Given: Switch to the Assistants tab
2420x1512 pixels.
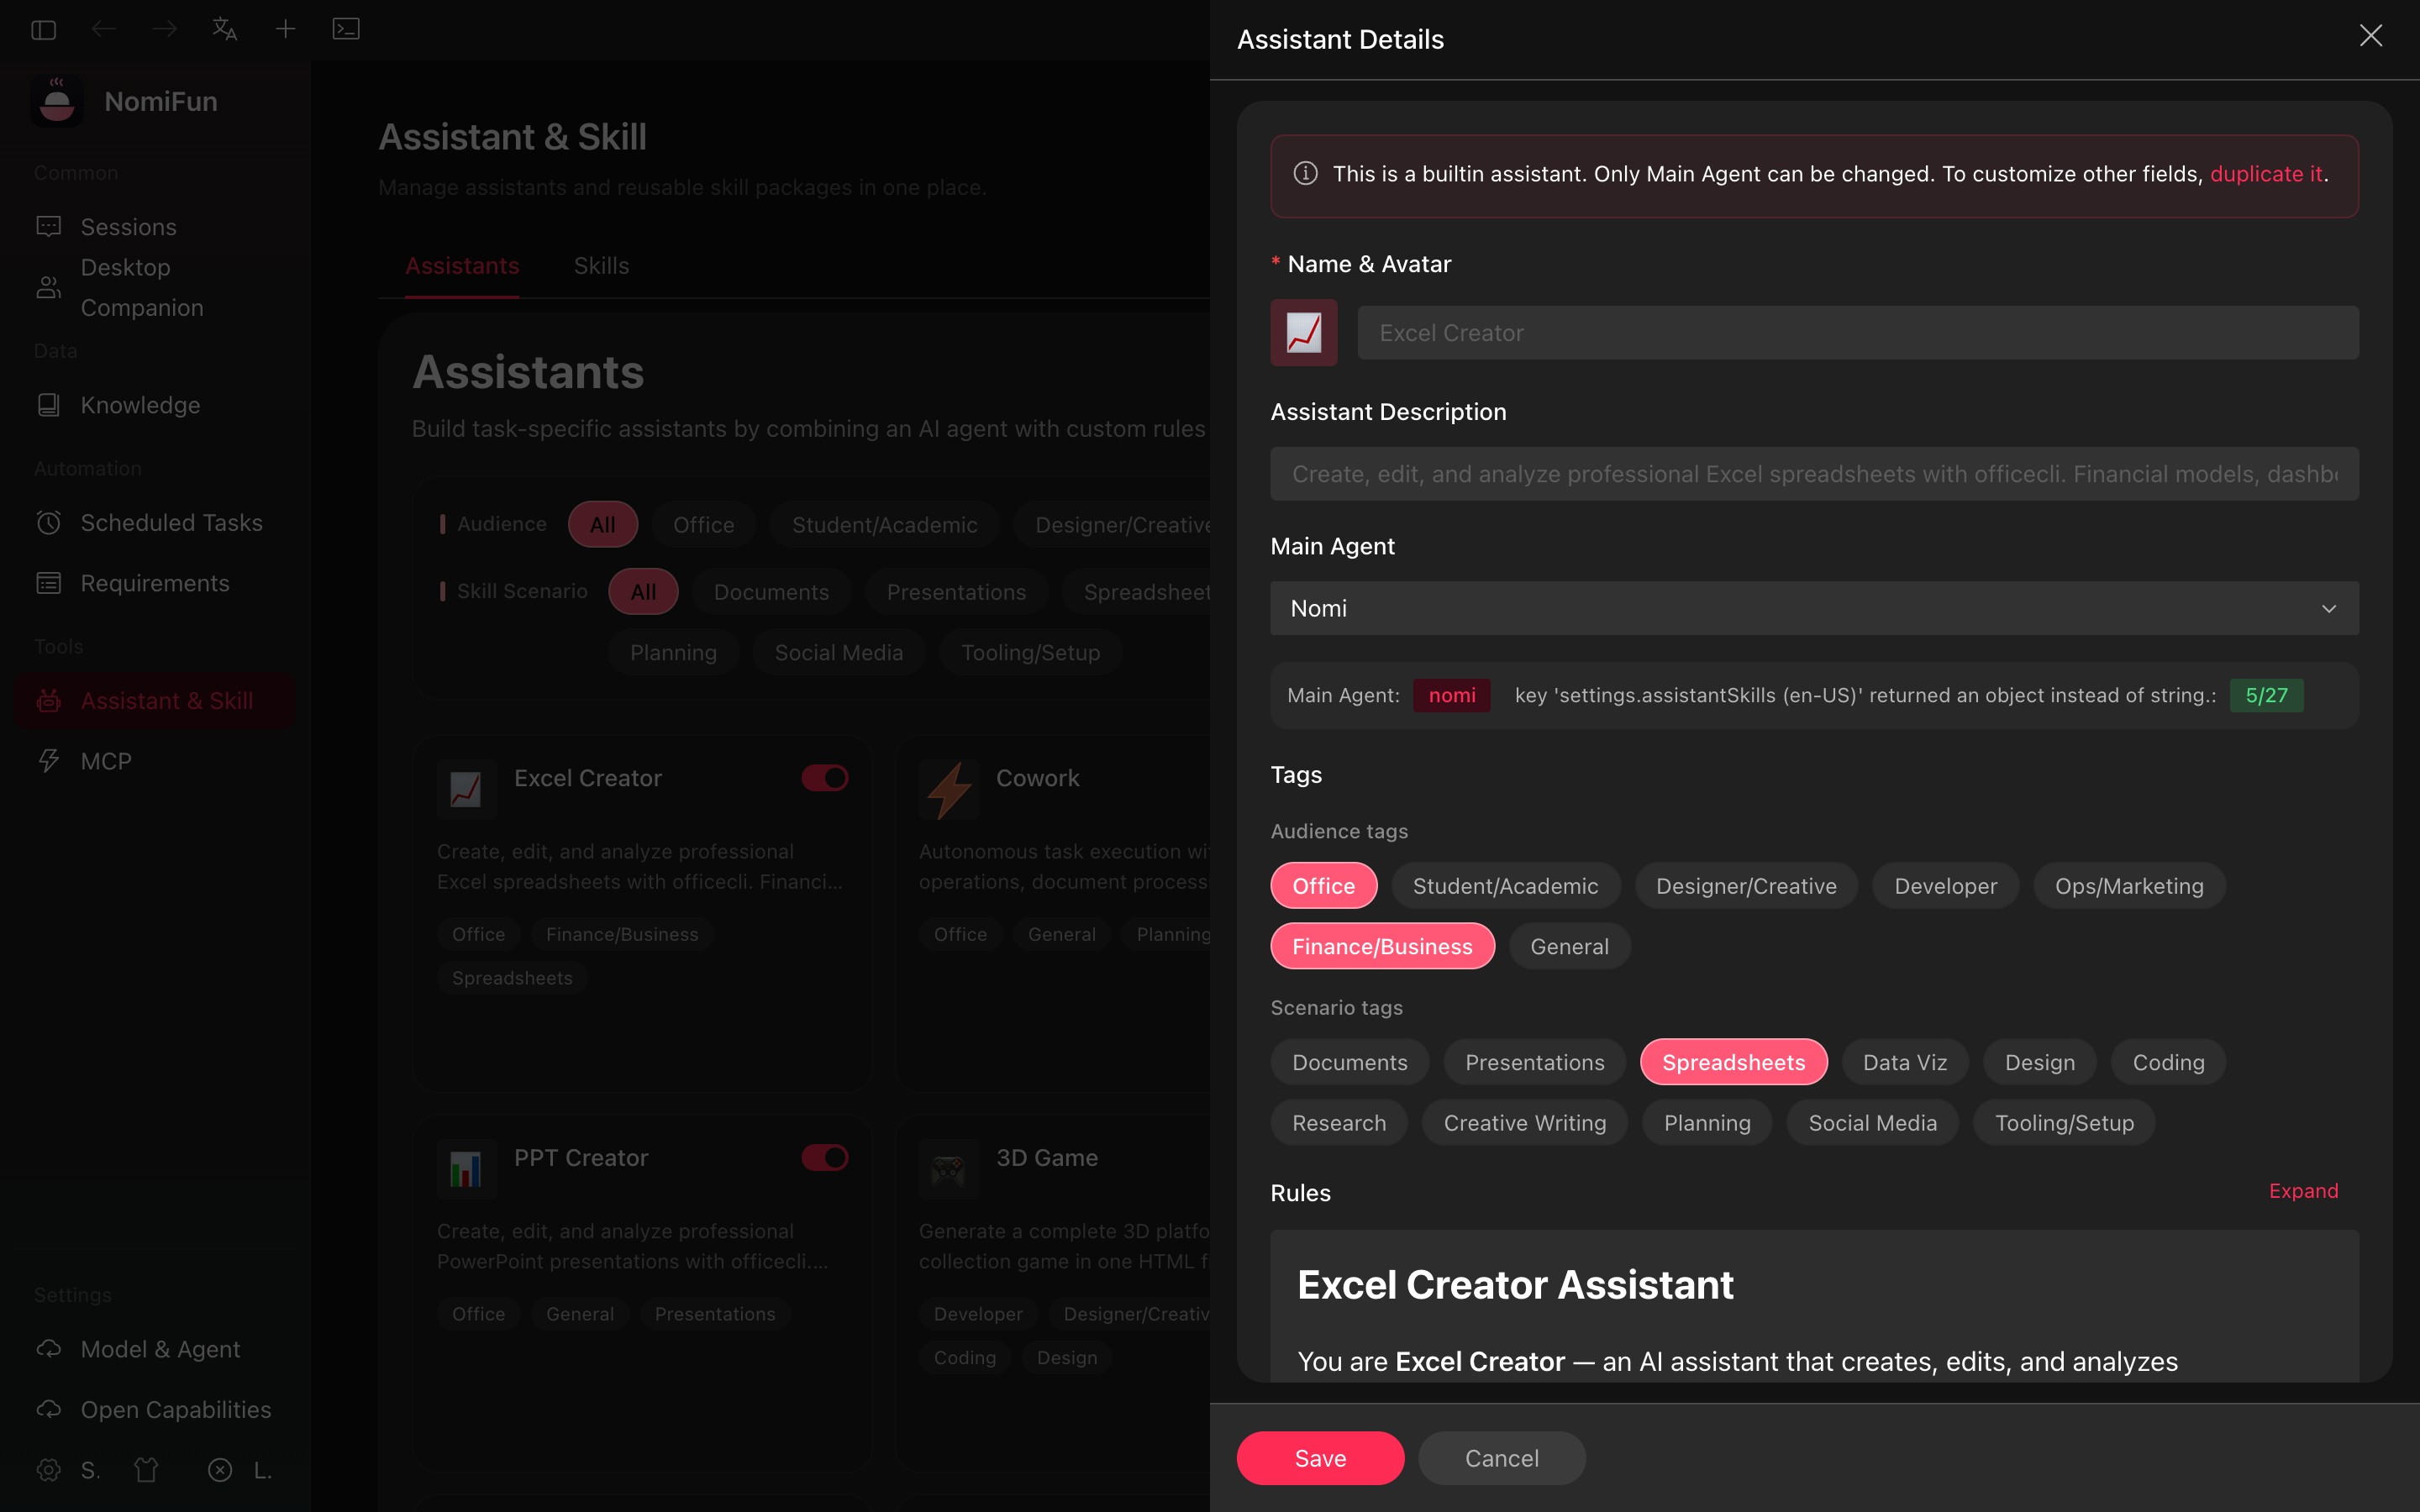Looking at the screenshot, I should pyautogui.click(x=462, y=266).
